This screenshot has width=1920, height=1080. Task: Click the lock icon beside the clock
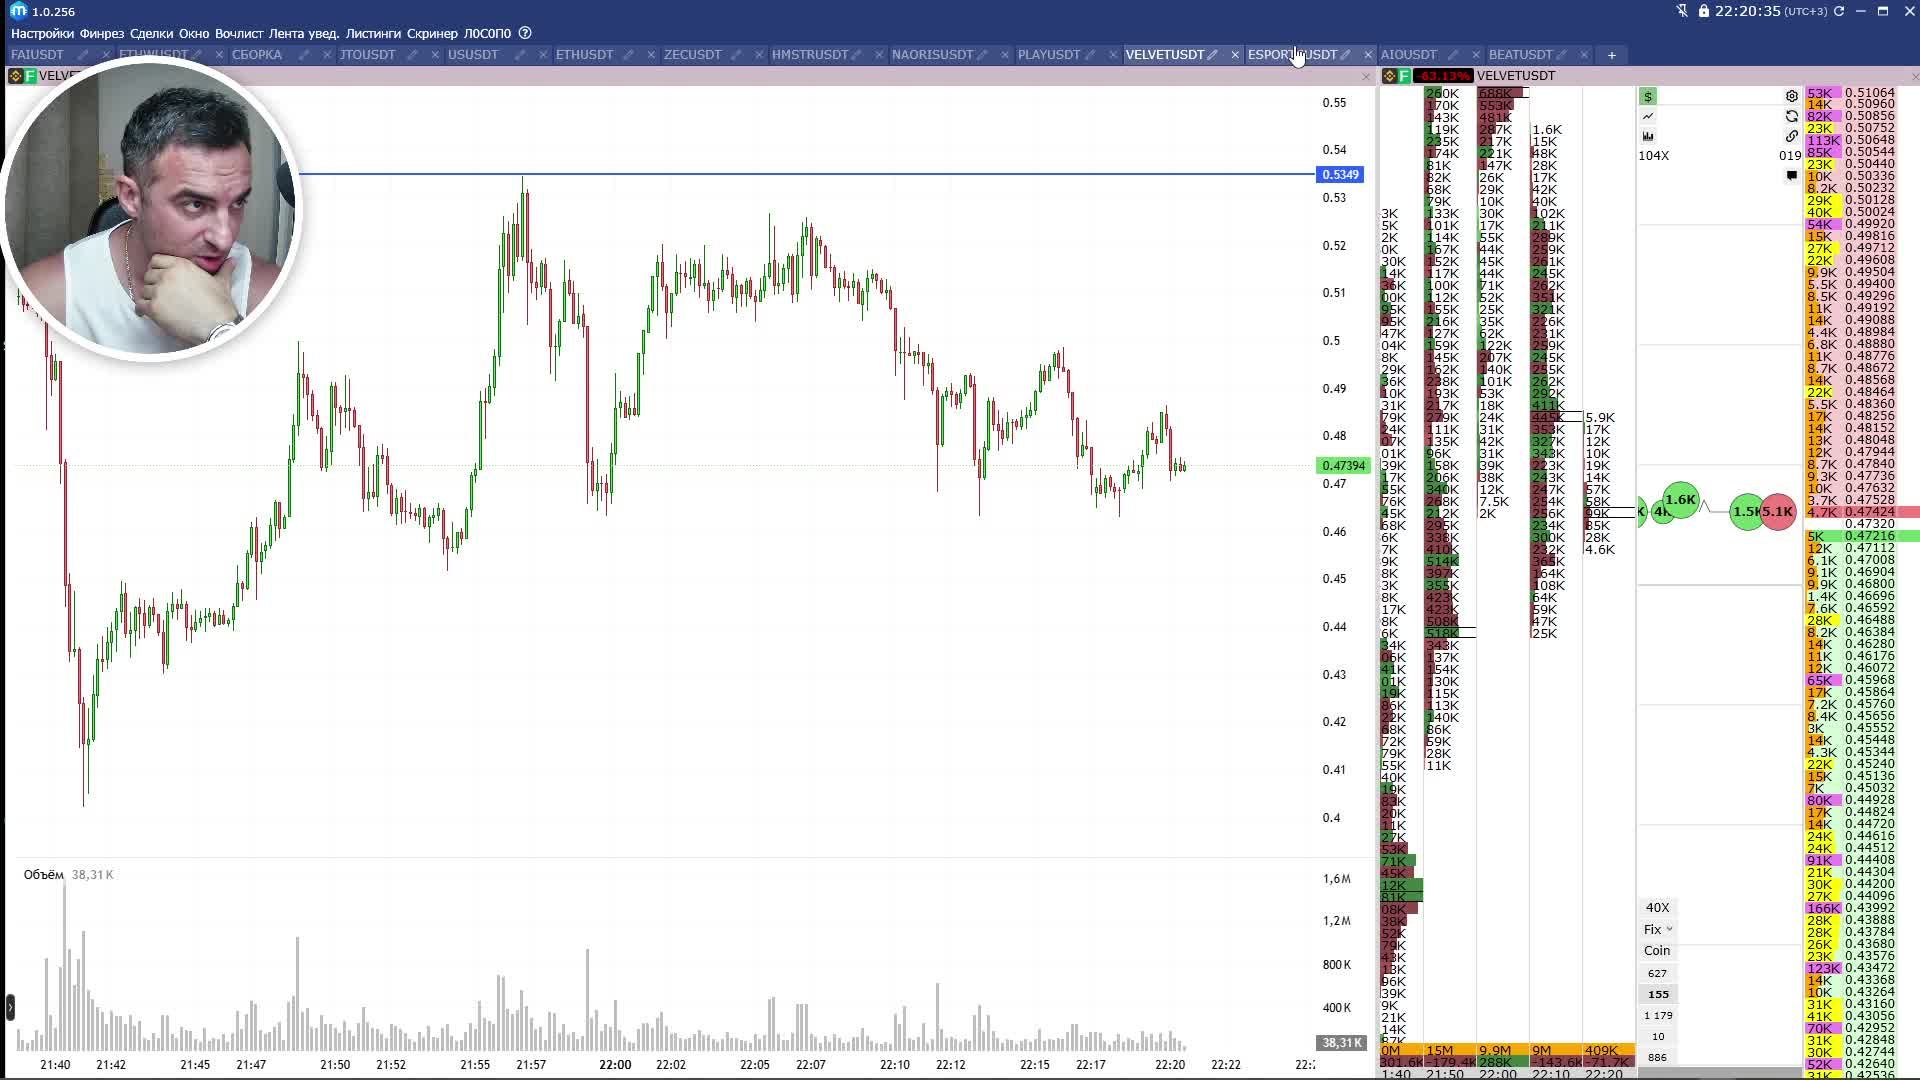click(1703, 11)
